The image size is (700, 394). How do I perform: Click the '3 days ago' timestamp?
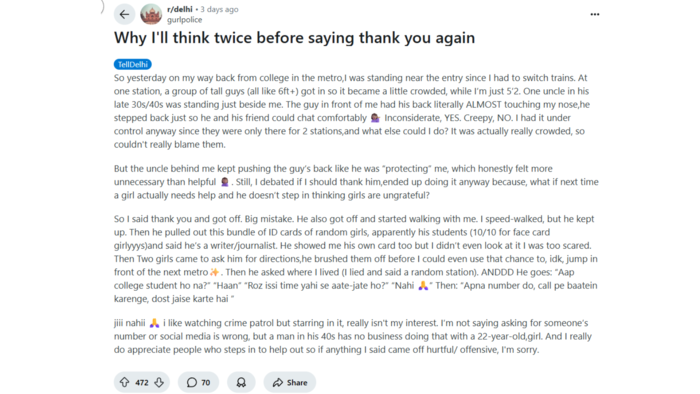coord(219,9)
